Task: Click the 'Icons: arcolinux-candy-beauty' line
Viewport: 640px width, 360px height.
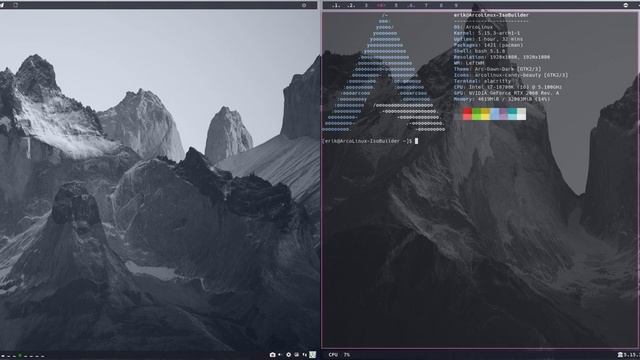Action: tap(511, 75)
